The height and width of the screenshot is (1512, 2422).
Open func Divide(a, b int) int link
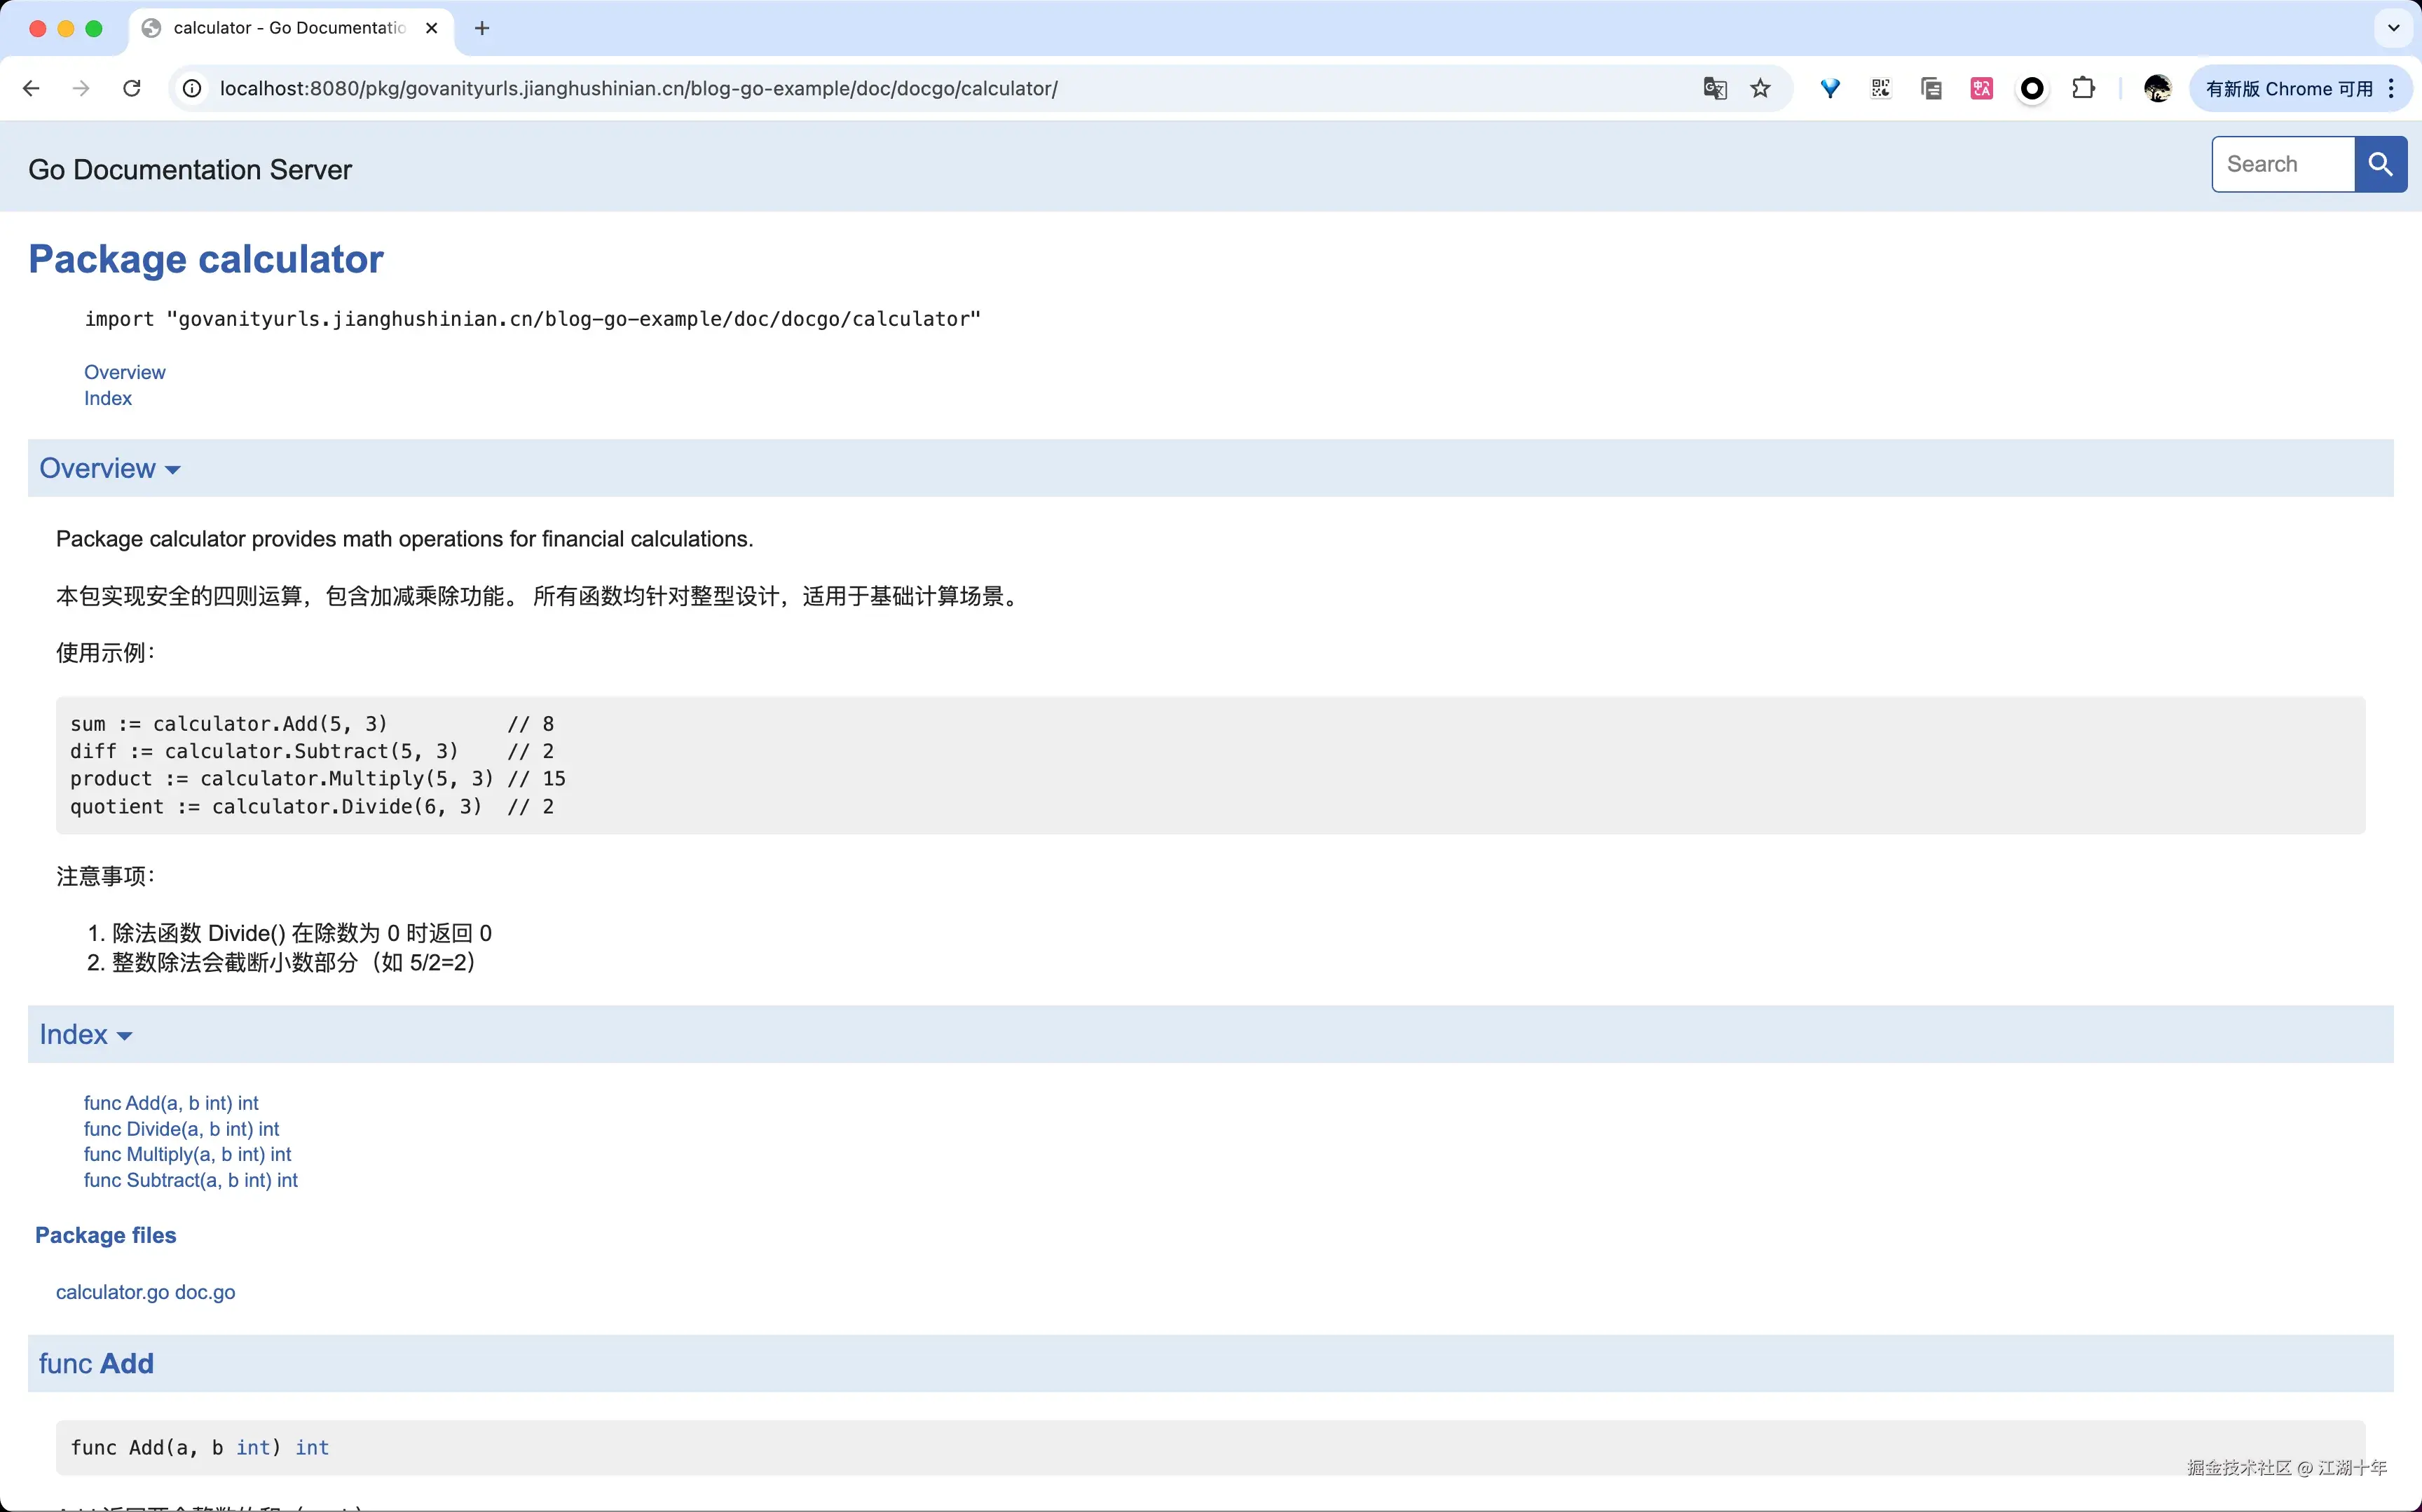point(181,1129)
